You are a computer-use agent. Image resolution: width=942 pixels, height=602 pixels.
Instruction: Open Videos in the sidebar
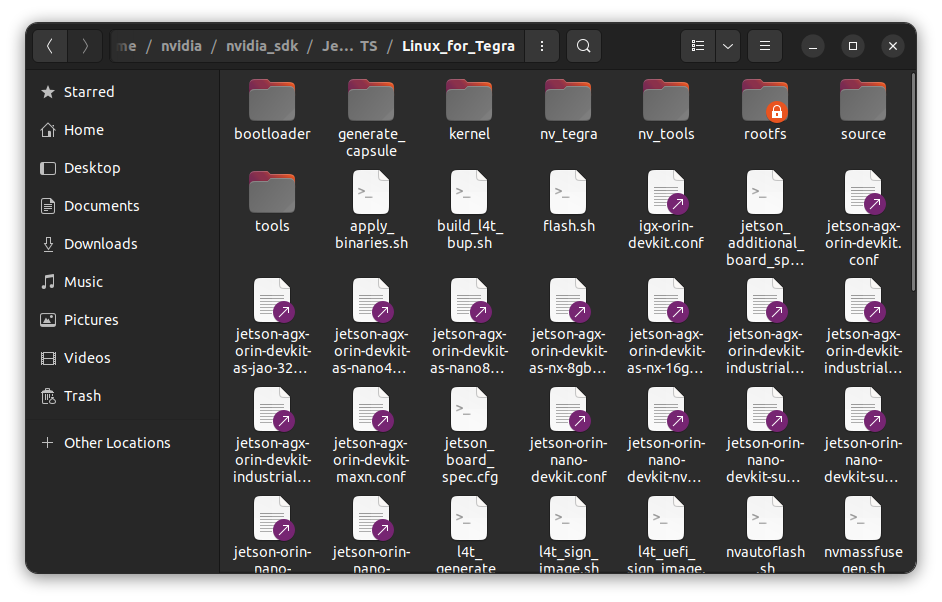click(x=122, y=358)
